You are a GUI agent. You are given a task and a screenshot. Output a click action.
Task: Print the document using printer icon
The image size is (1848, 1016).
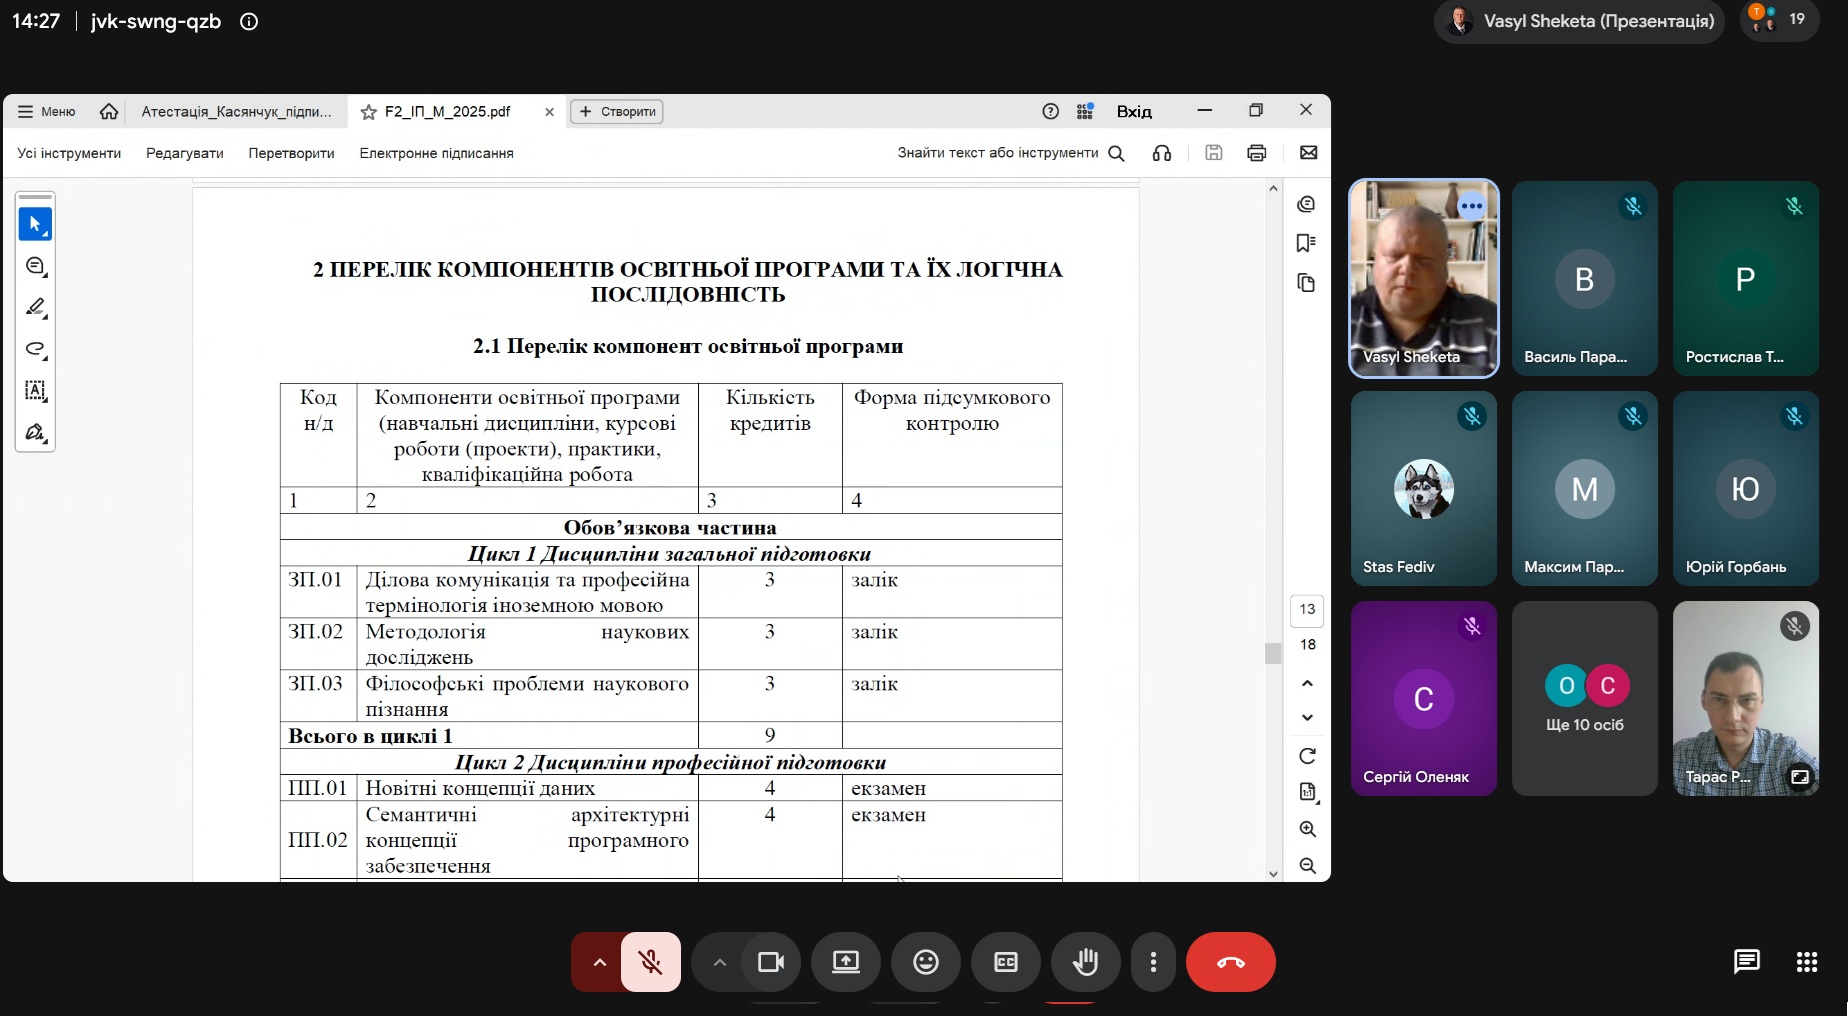click(x=1257, y=153)
